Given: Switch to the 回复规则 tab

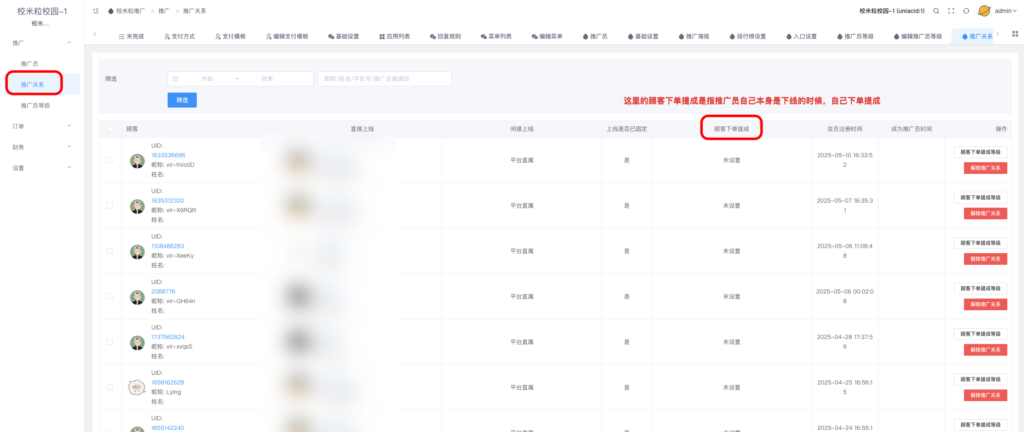Looking at the screenshot, I should 445,37.
